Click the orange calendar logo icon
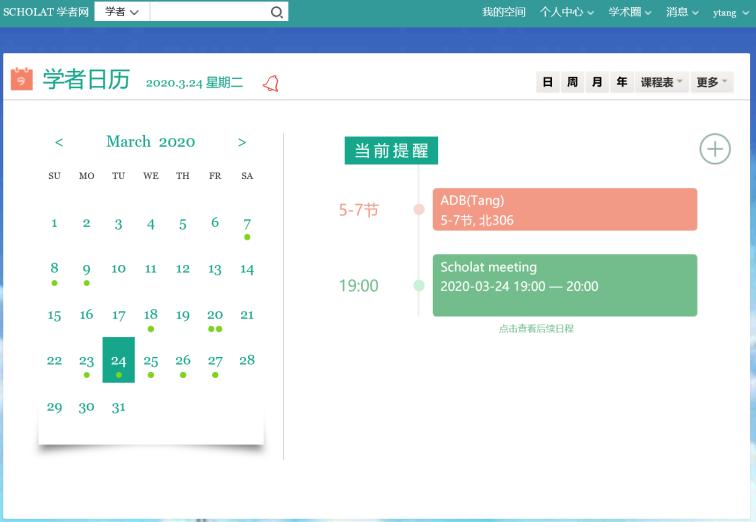The height and width of the screenshot is (522, 756). pos(22,80)
